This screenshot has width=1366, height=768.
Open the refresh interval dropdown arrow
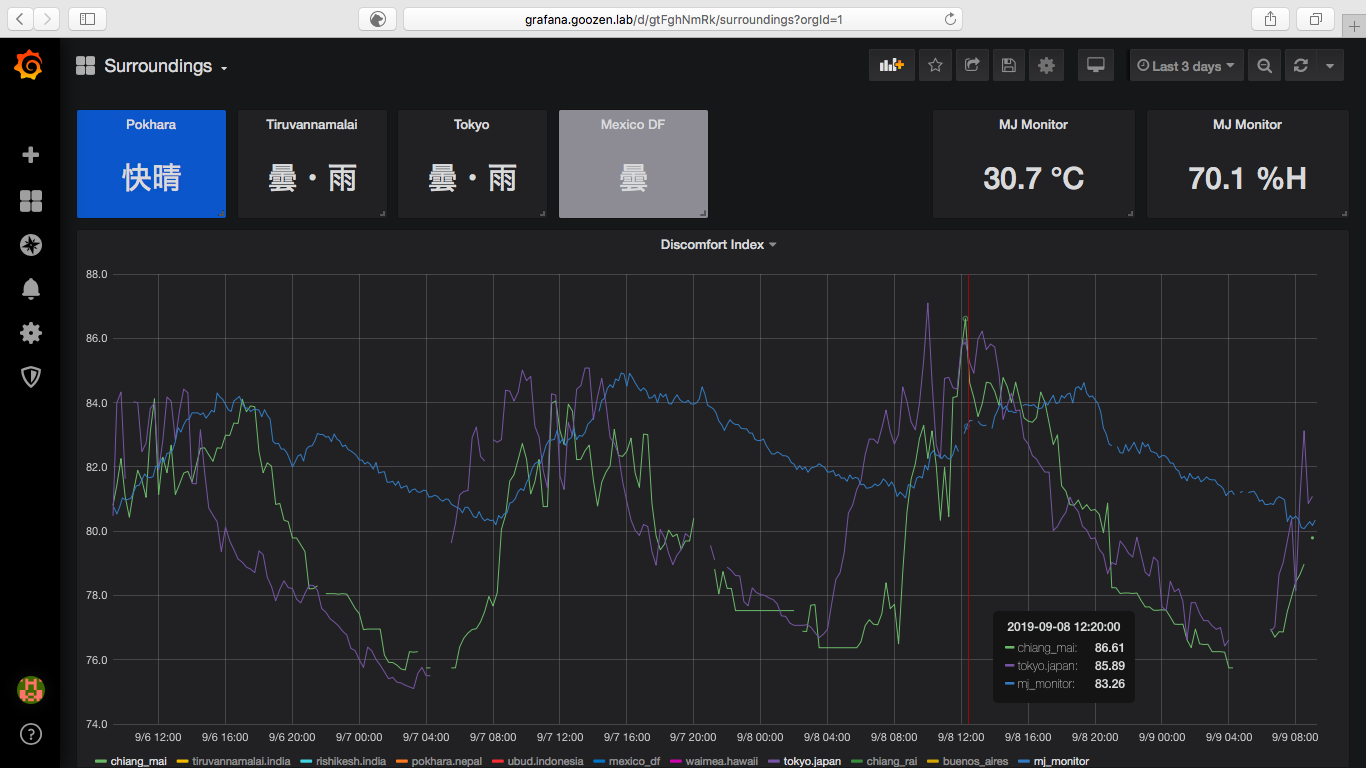[1330, 66]
